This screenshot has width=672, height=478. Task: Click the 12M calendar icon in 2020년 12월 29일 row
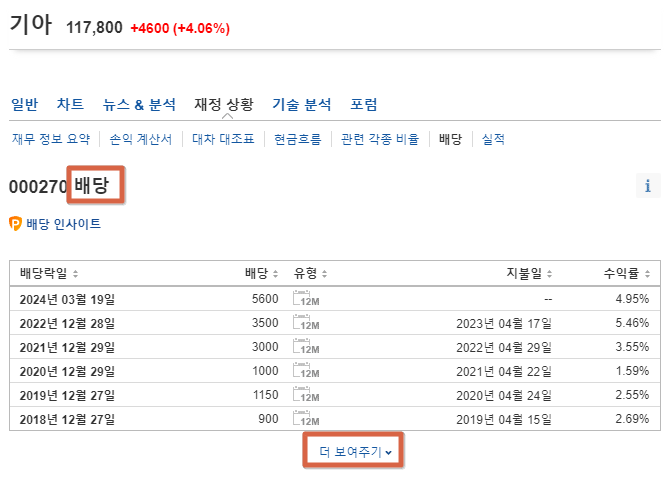tap(306, 370)
